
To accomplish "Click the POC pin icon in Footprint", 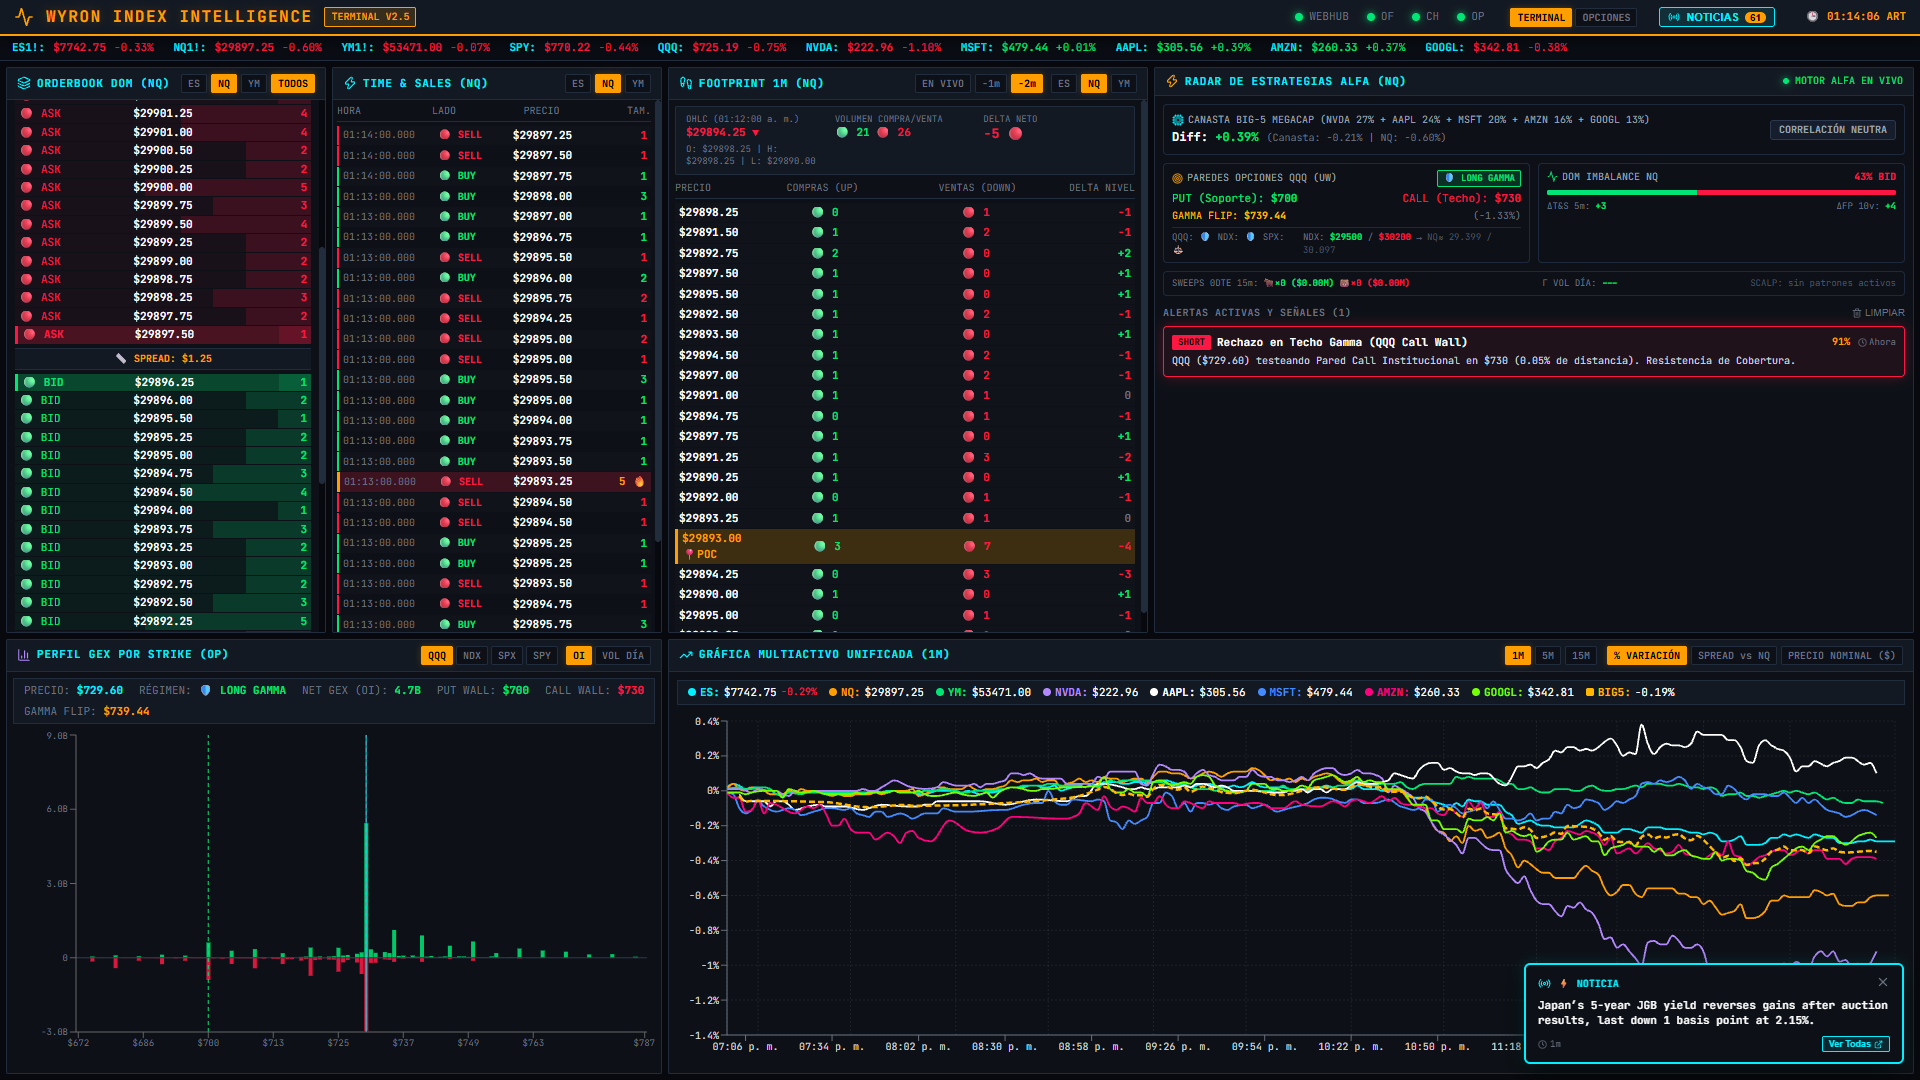I will coord(690,554).
